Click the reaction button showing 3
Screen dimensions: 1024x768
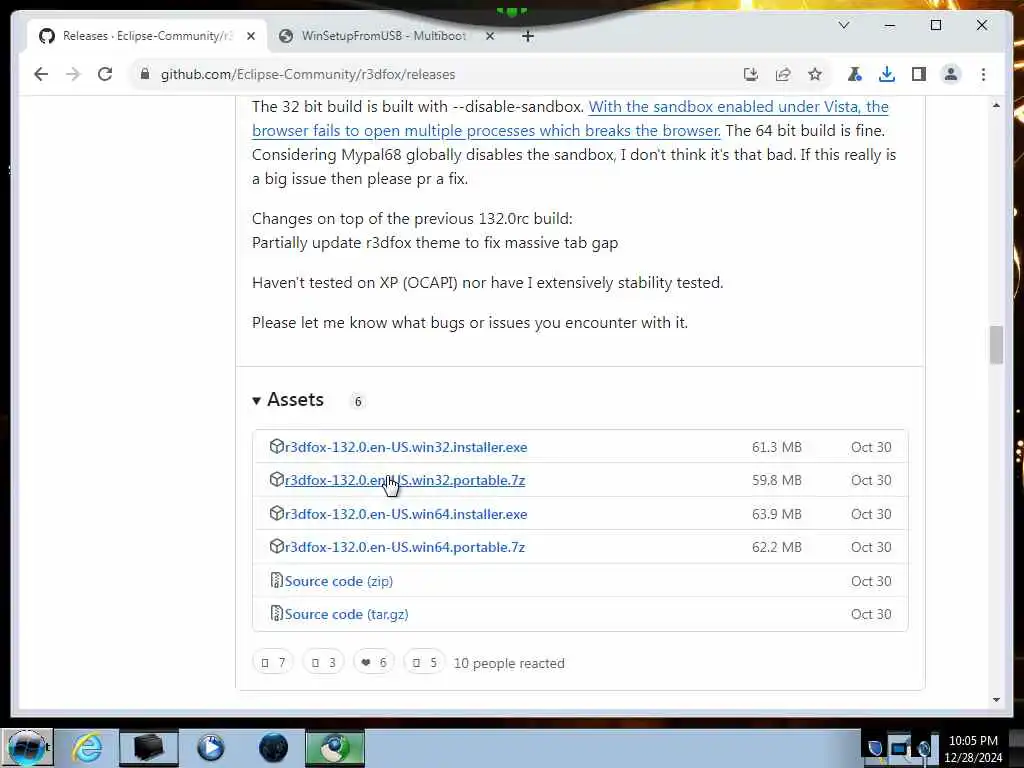coord(323,663)
